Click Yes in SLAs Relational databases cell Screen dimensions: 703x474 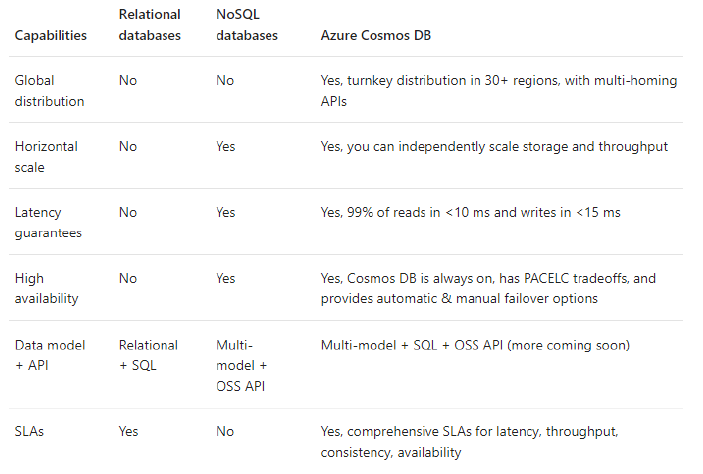click(x=129, y=431)
